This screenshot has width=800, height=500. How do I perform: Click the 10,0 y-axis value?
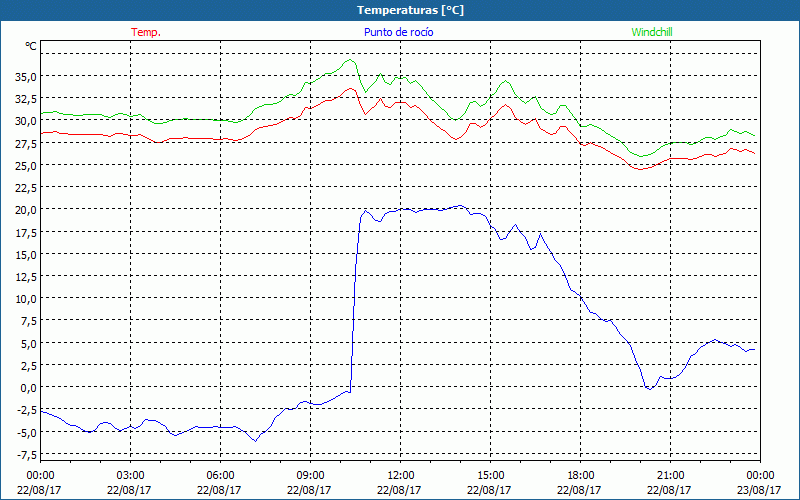click(x=27, y=298)
